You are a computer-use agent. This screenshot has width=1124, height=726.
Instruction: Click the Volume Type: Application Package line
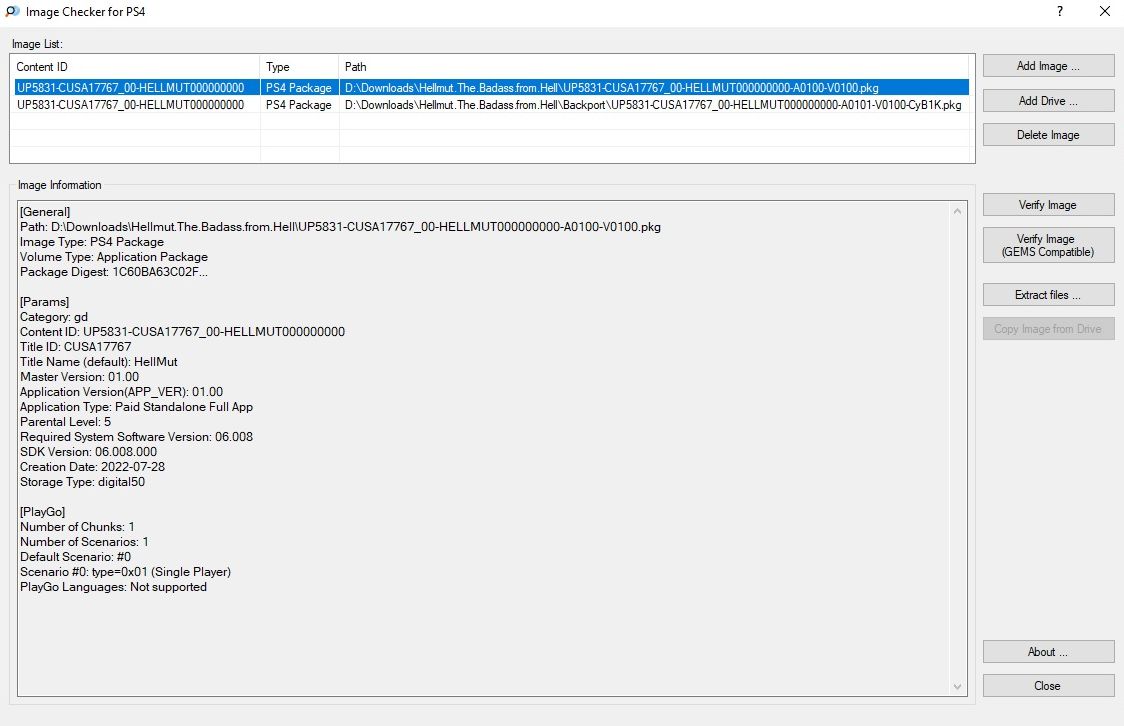[114, 257]
